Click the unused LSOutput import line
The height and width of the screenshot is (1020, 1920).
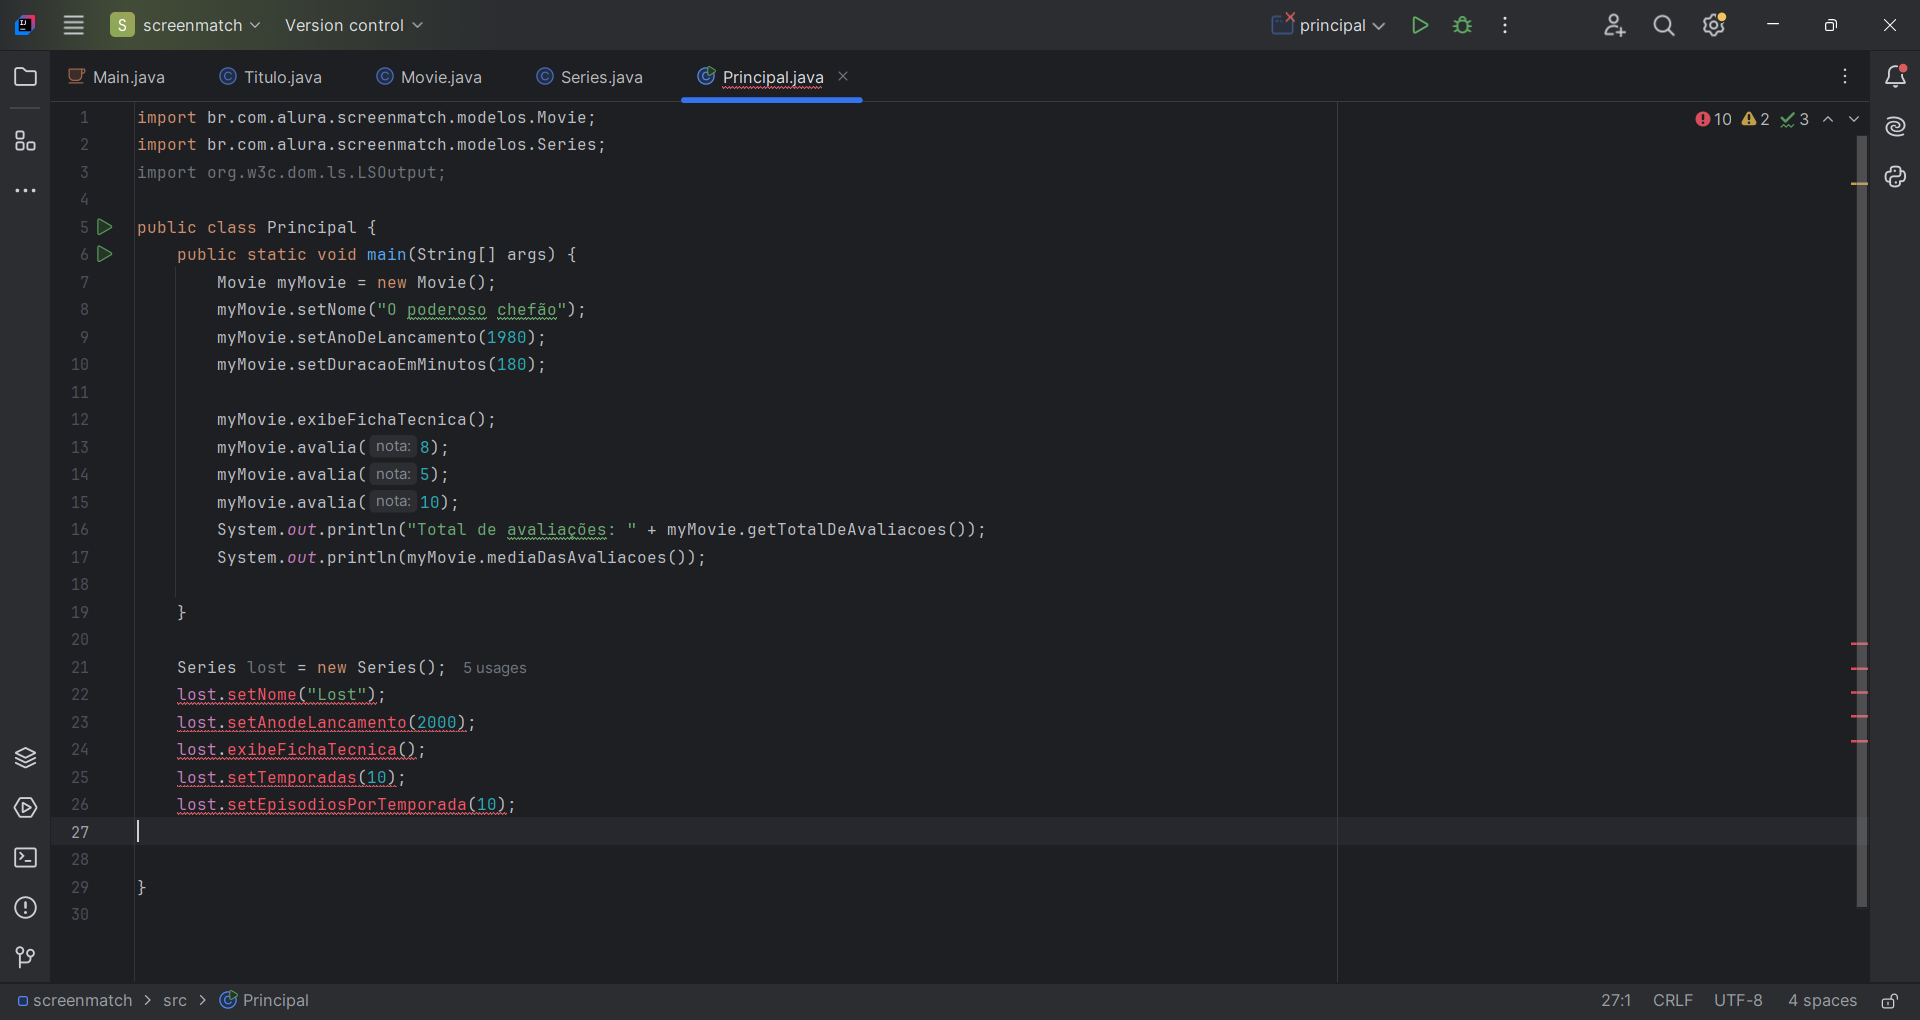coord(291,172)
